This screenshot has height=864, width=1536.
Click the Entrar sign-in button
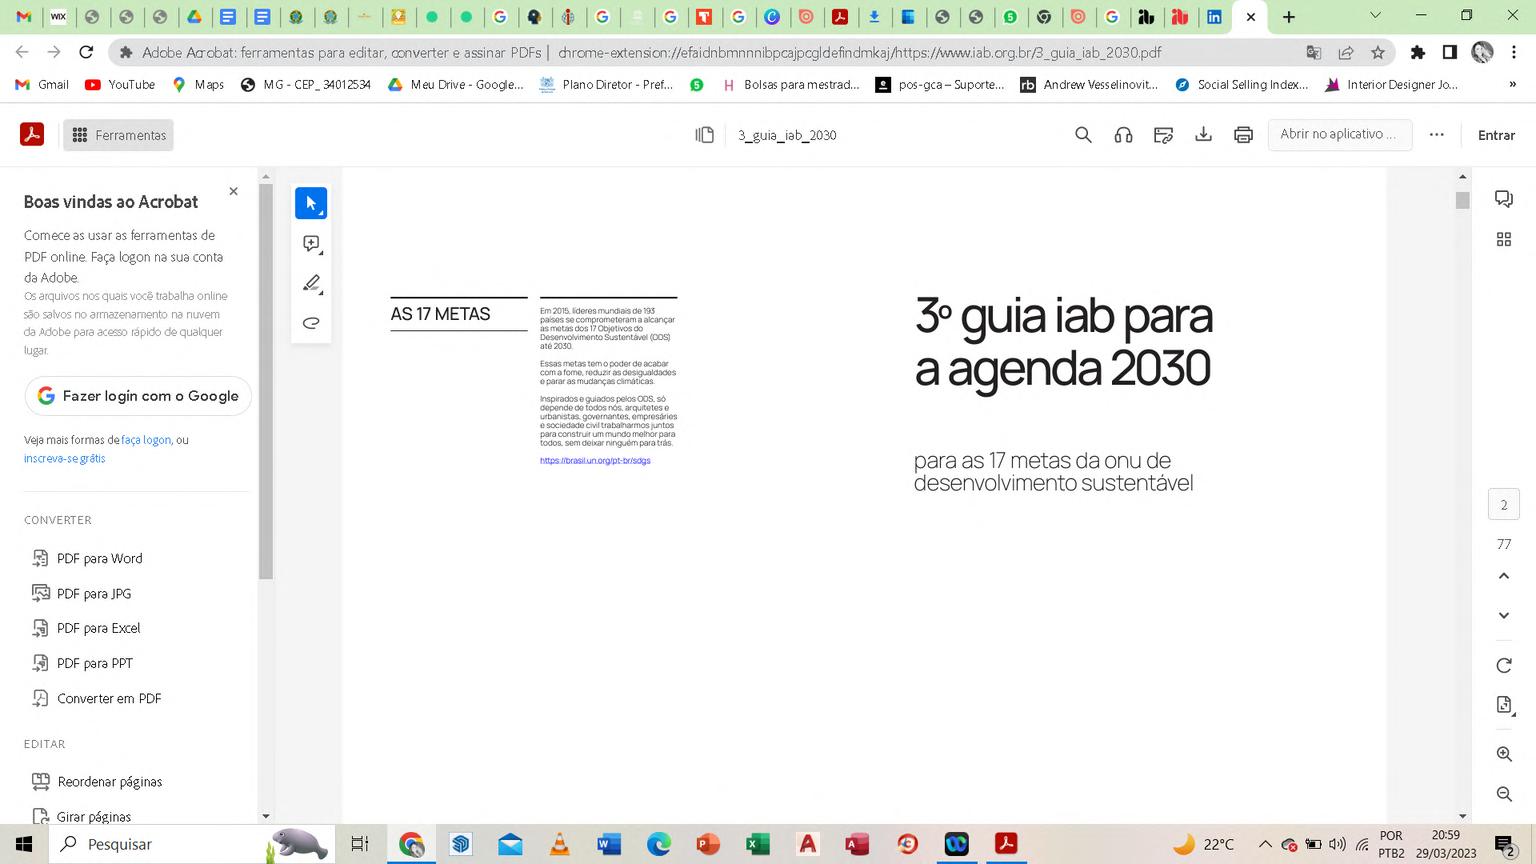pyautogui.click(x=1496, y=135)
